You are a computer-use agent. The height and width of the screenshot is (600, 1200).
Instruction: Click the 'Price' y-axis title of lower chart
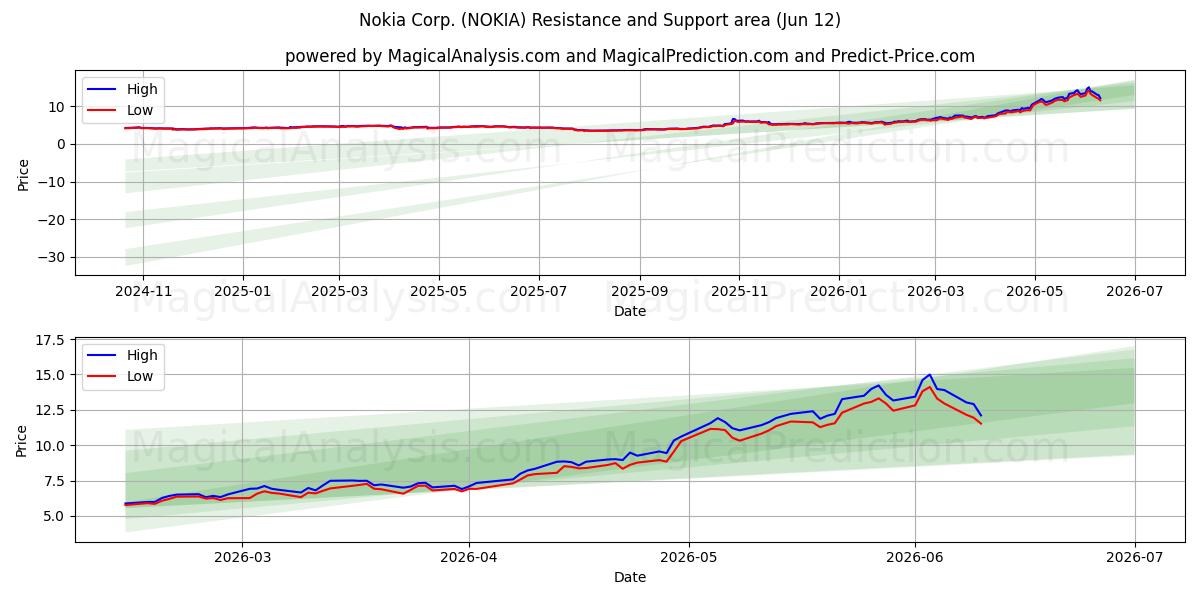[23, 439]
